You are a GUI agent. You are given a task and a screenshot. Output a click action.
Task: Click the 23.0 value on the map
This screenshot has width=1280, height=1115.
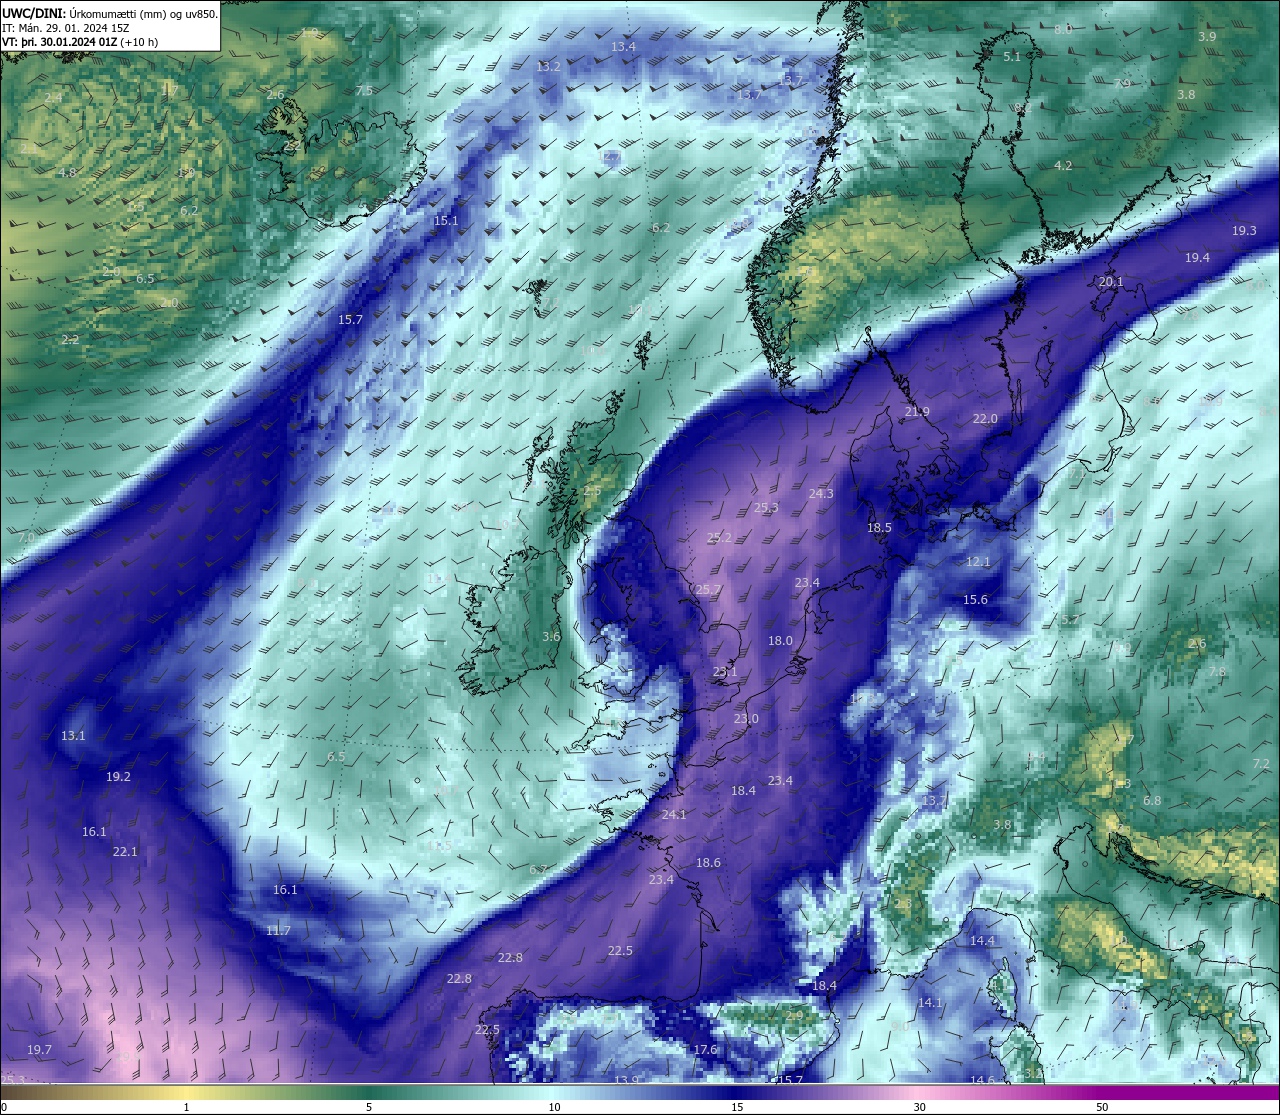[746, 719]
